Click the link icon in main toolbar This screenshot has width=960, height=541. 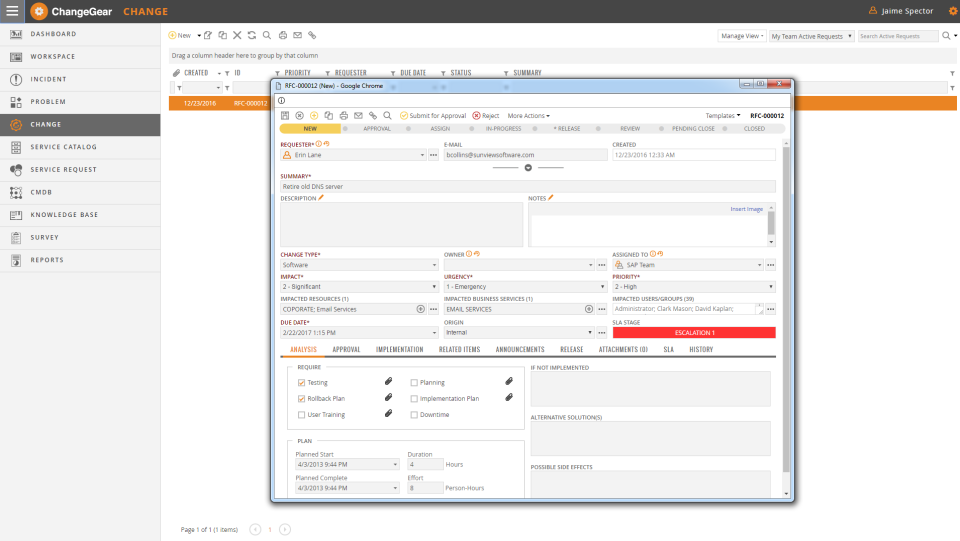click(x=312, y=35)
